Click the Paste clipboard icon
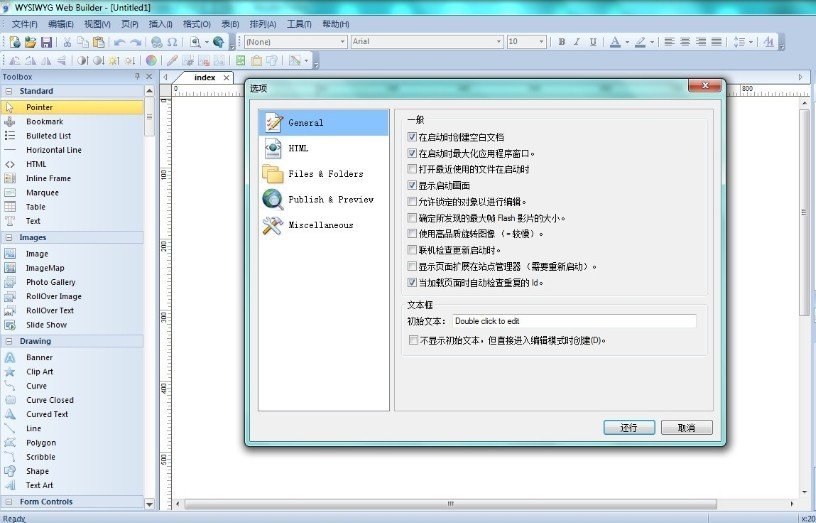 [x=98, y=42]
